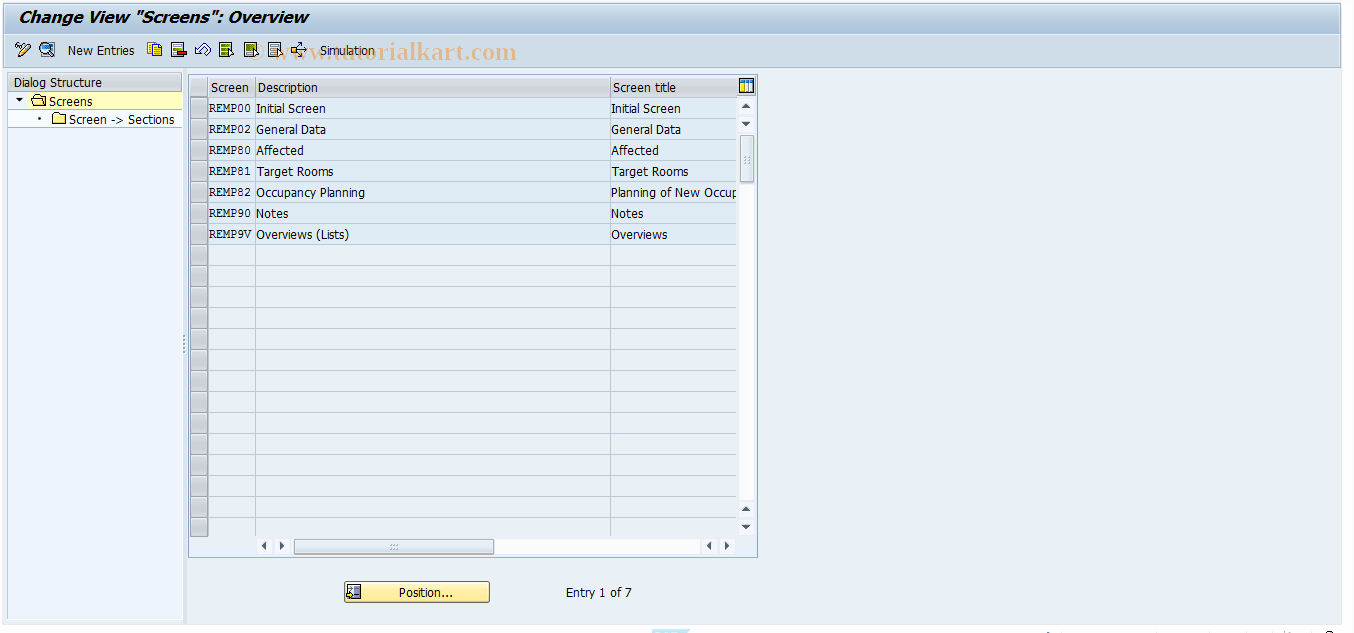This screenshot has width=1354, height=633.
Task: Click the 'Entry 1 of 7' status text
Action: (x=598, y=593)
